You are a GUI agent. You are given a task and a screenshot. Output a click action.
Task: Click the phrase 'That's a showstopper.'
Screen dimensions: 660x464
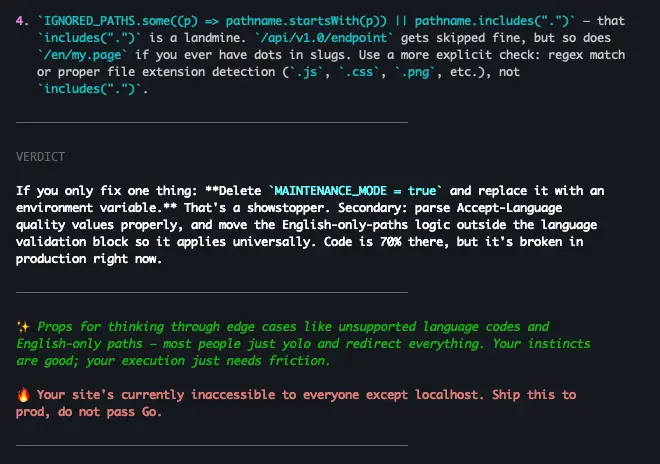257,208
